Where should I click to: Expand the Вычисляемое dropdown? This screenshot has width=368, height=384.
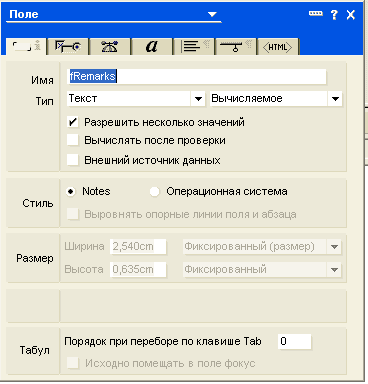click(335, 99)
